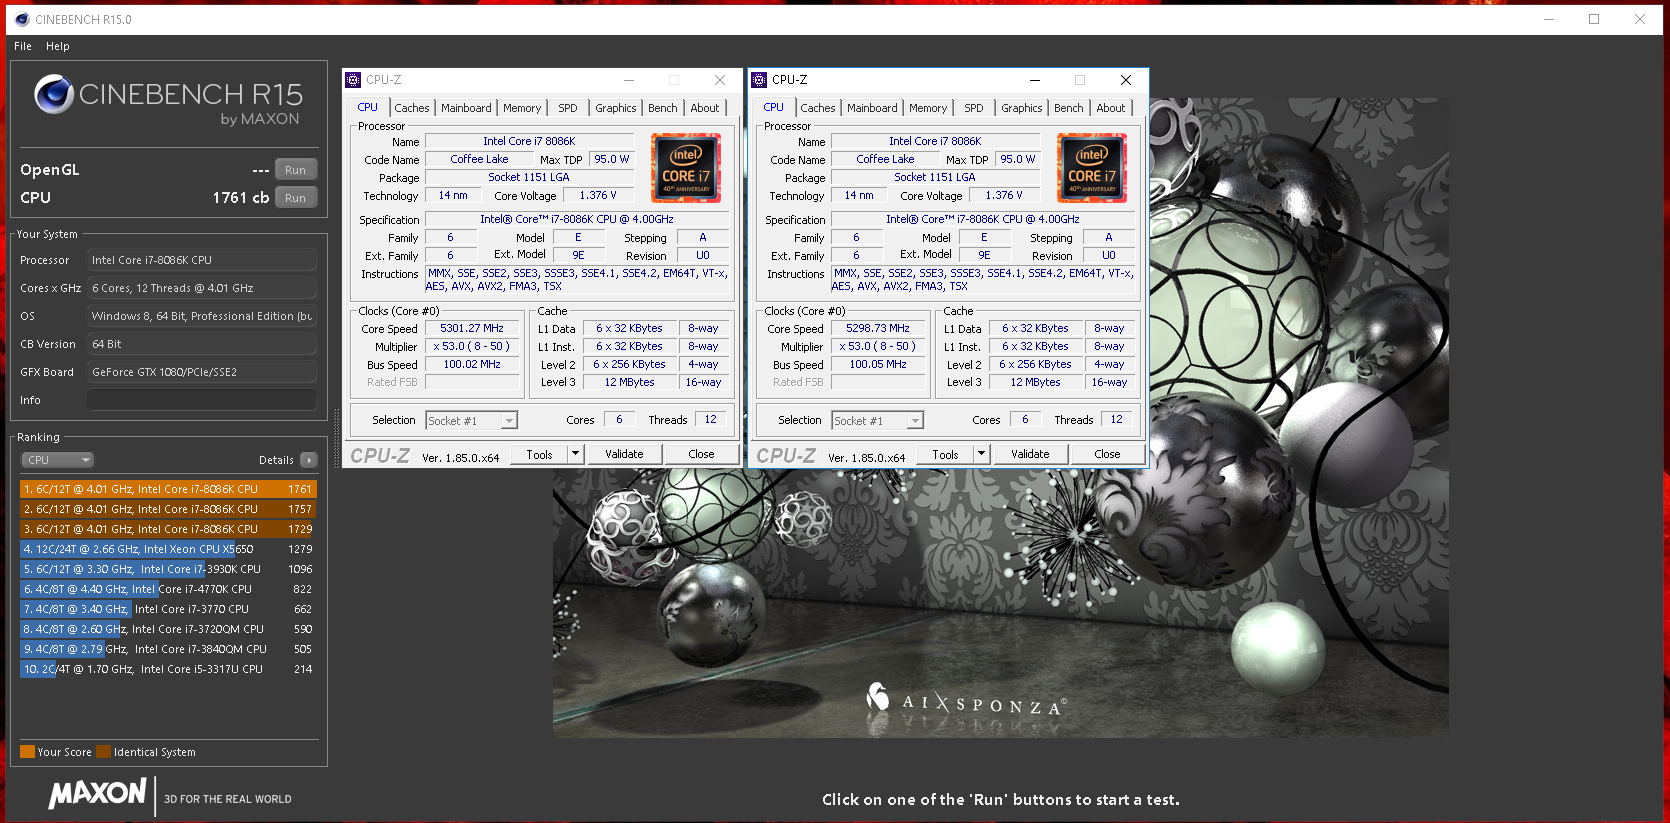The height and width of the screenshot is (823, 1670).
Task: Switch to Mainboard tab in right CPU-Z
Action: point(872,108)
